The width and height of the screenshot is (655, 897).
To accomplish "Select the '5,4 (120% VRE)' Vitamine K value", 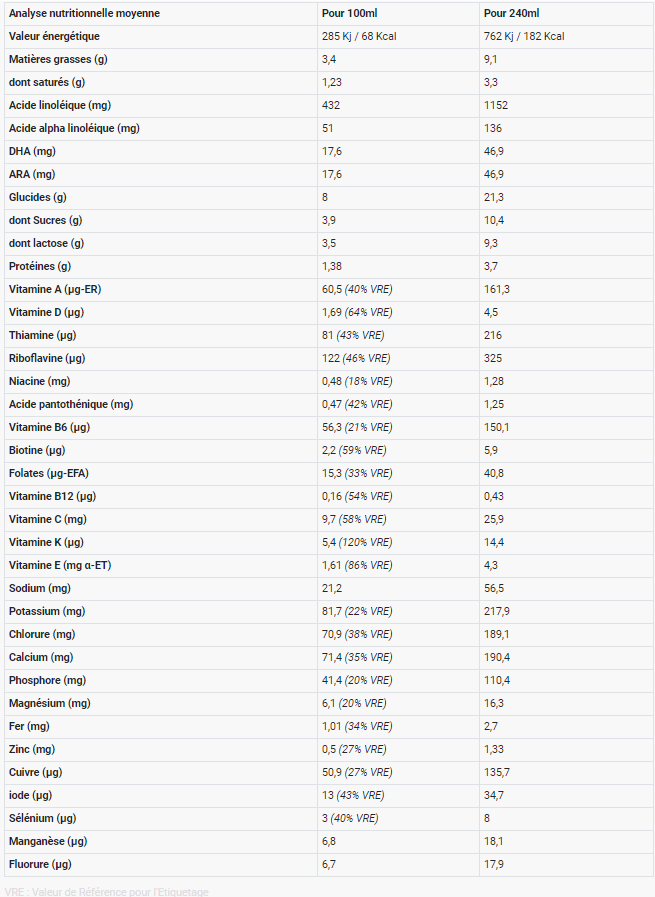I will pos(357,542).
